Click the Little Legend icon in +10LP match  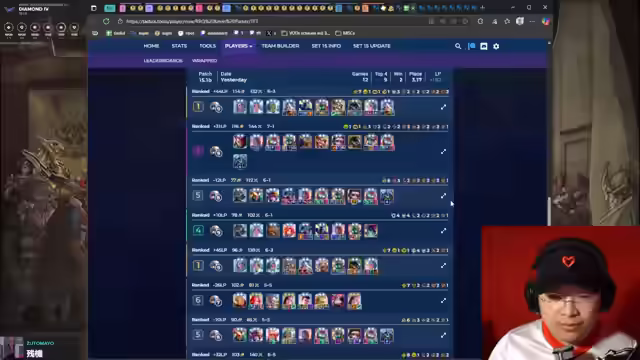coord(216,231)
